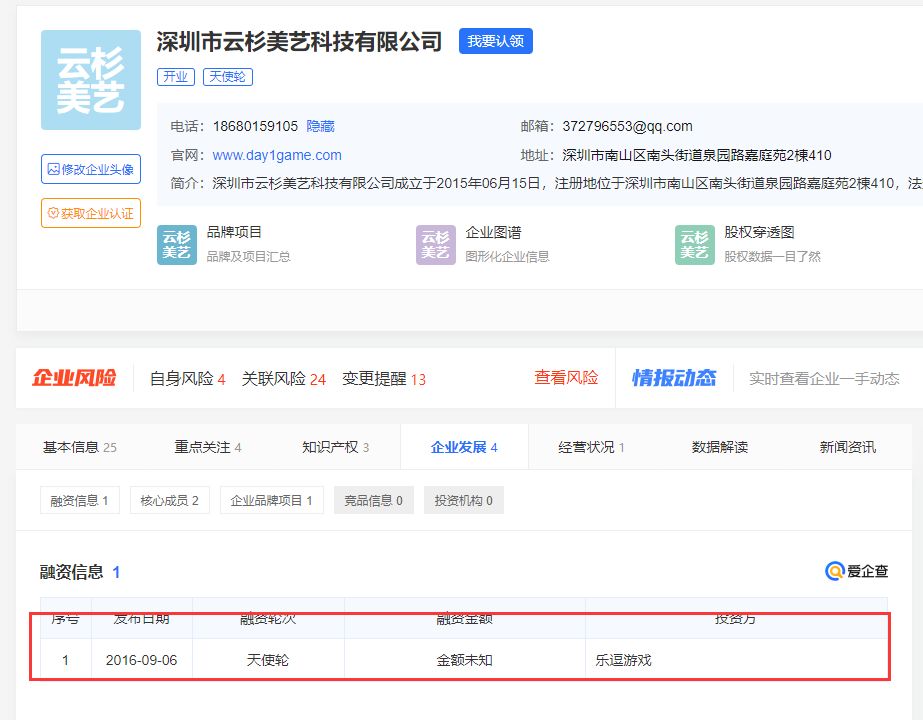Switch to the 数据解读 tab
This screenshot has height=720, width=923.
720,447
